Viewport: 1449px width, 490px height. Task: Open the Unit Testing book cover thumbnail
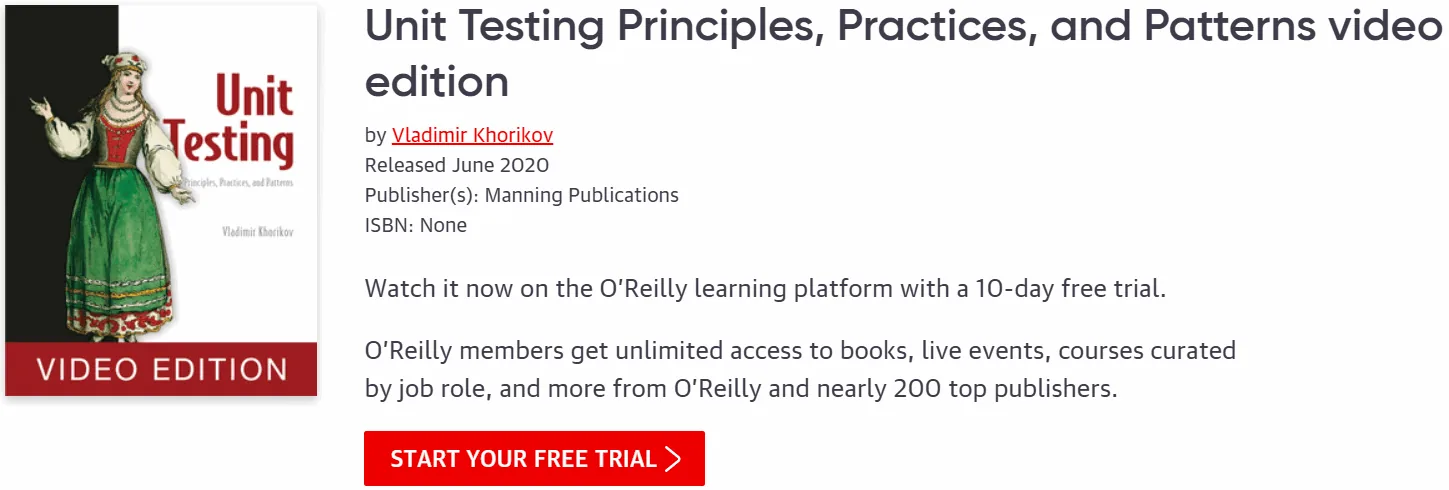click(x=161, y=200)
